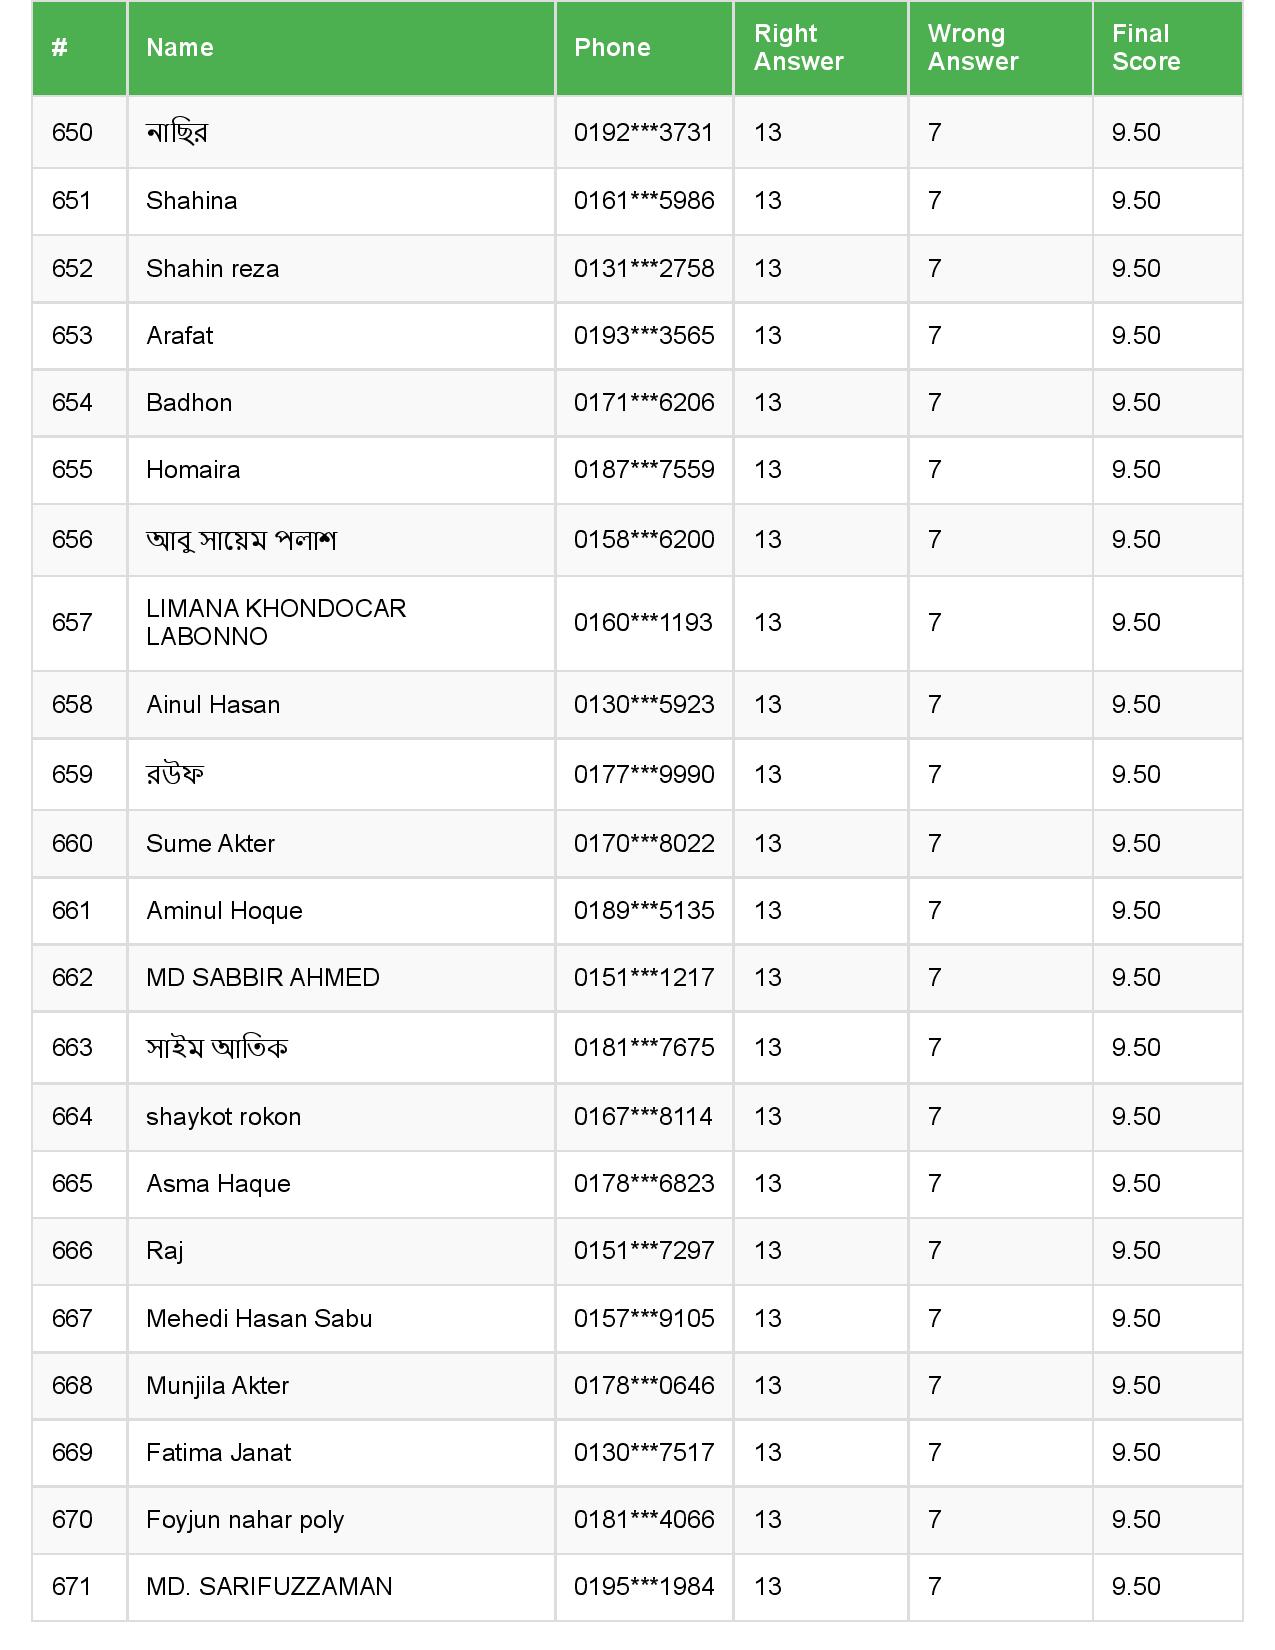Click the Final Score column header
Viewport: 1275px width, 1650px height.
[1145, 47]
